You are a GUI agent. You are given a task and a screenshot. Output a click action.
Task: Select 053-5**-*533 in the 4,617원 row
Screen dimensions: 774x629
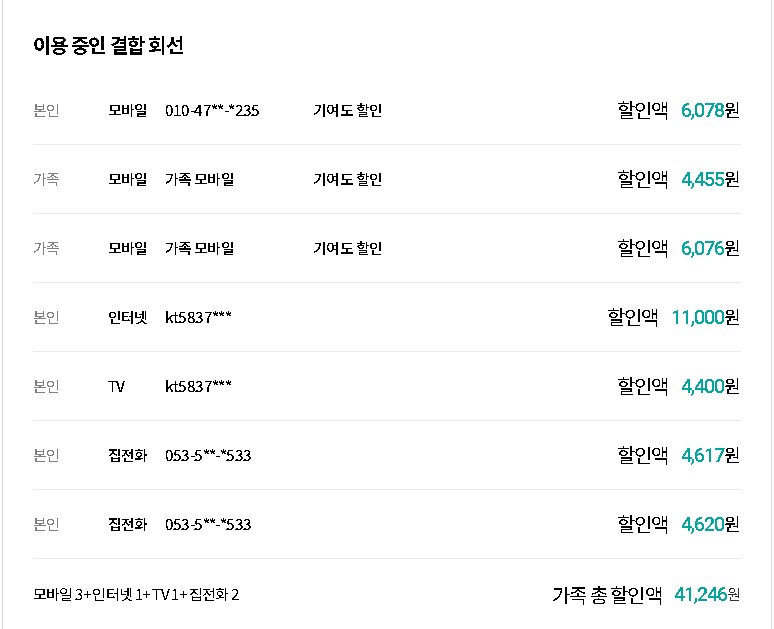(208, 456)
